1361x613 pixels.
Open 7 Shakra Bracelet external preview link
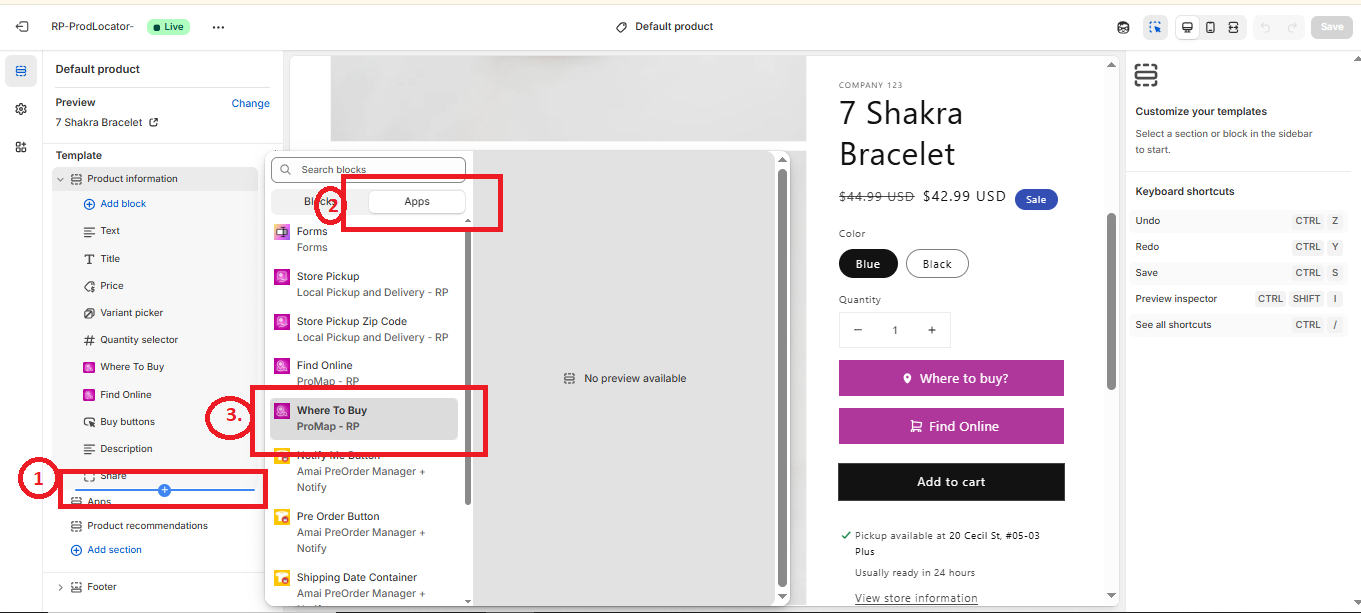153,122
